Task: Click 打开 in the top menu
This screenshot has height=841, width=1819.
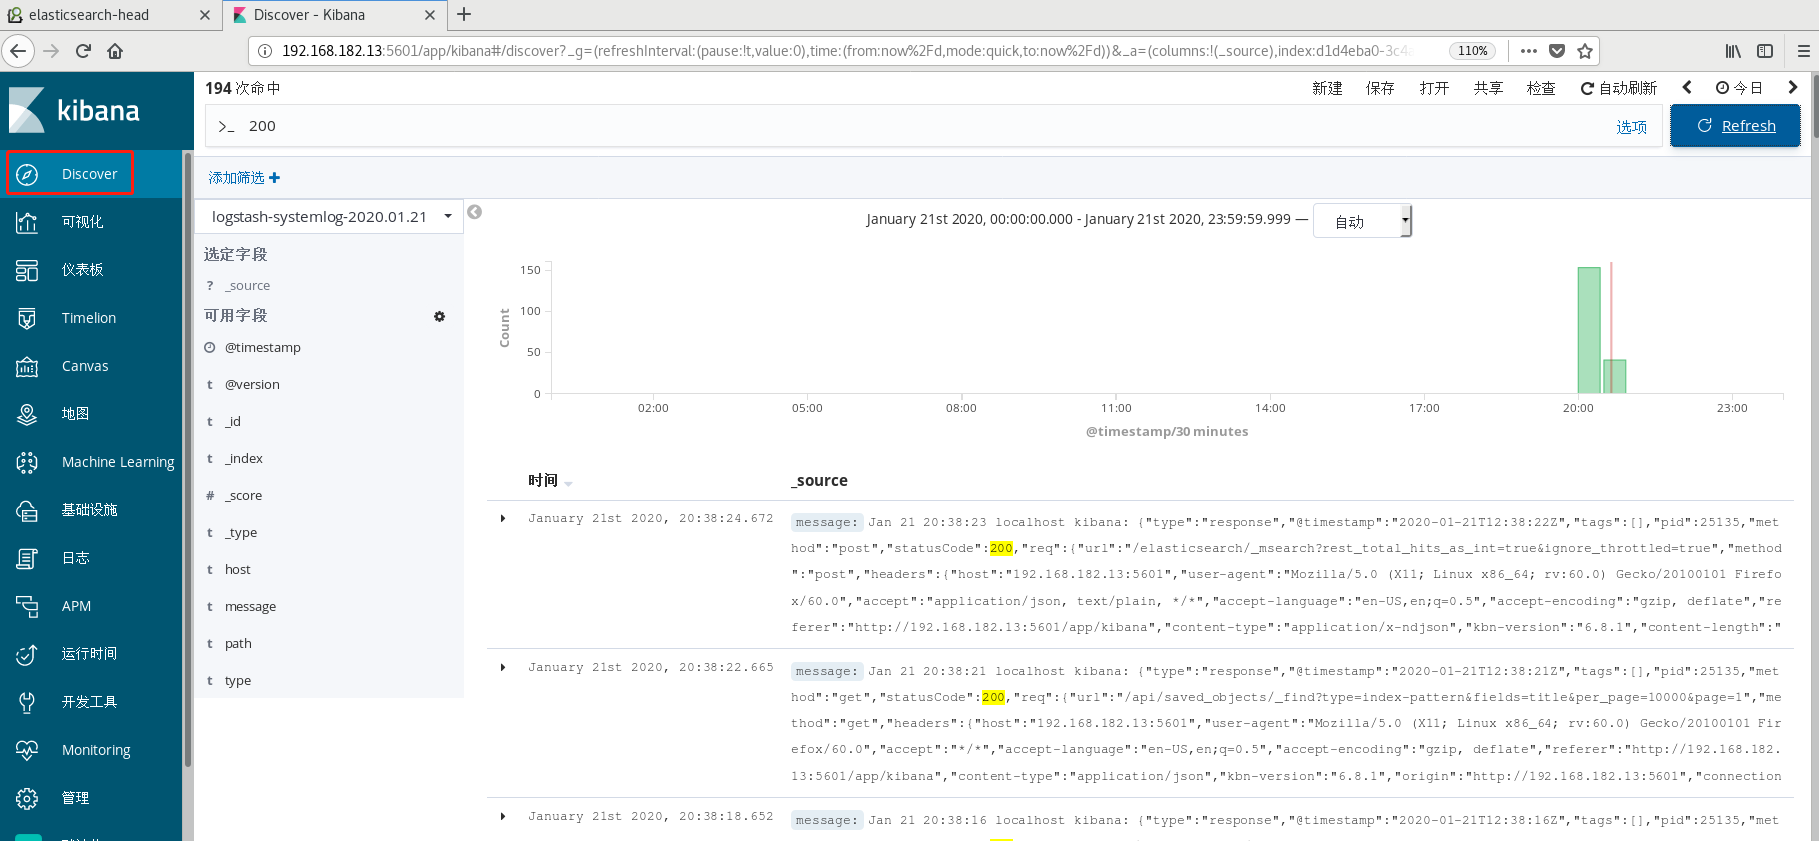Action: (x=1434, y=88)
